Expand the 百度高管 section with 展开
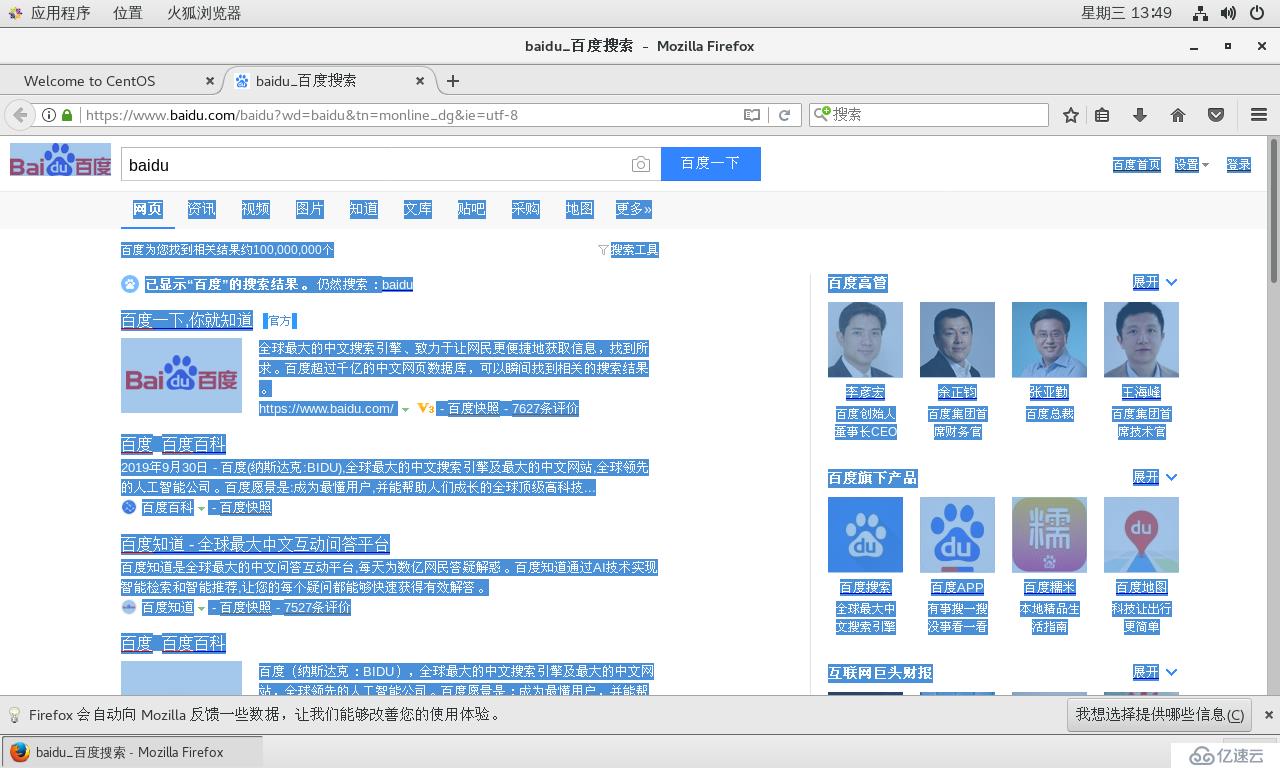 coord(1155,283)
